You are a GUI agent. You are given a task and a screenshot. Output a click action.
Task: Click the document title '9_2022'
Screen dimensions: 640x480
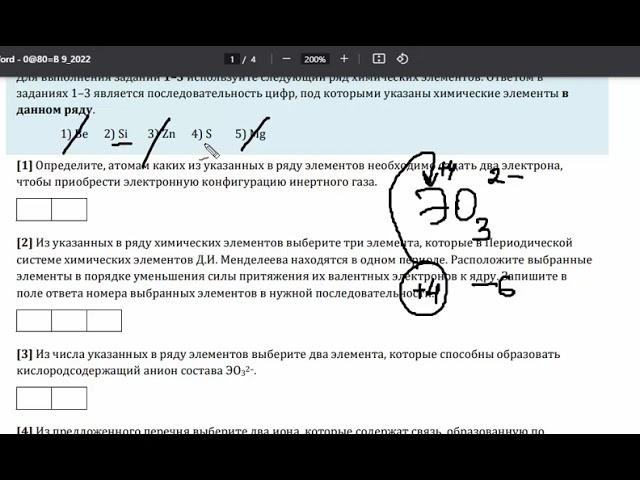(76, 59)
